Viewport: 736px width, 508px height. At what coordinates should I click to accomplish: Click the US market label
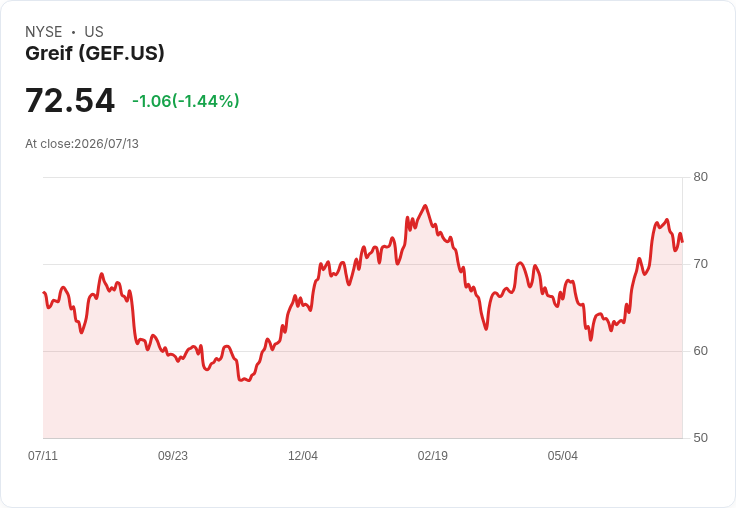click(x=94, y=32)
